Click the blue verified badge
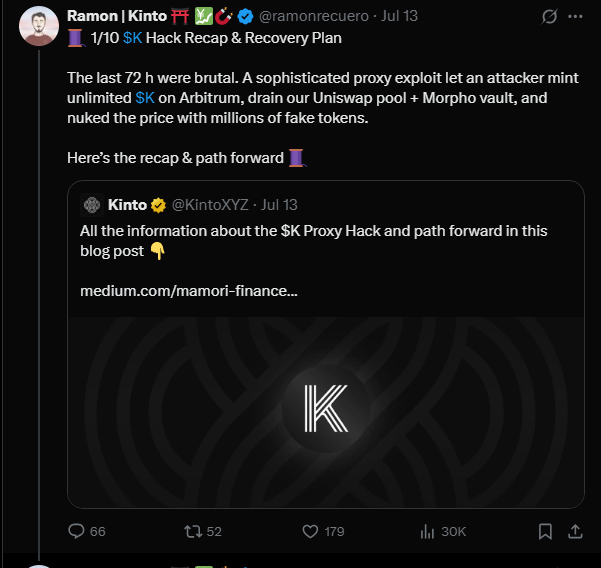601x568 pixels. pyautogui.click(x=247, y=17)
